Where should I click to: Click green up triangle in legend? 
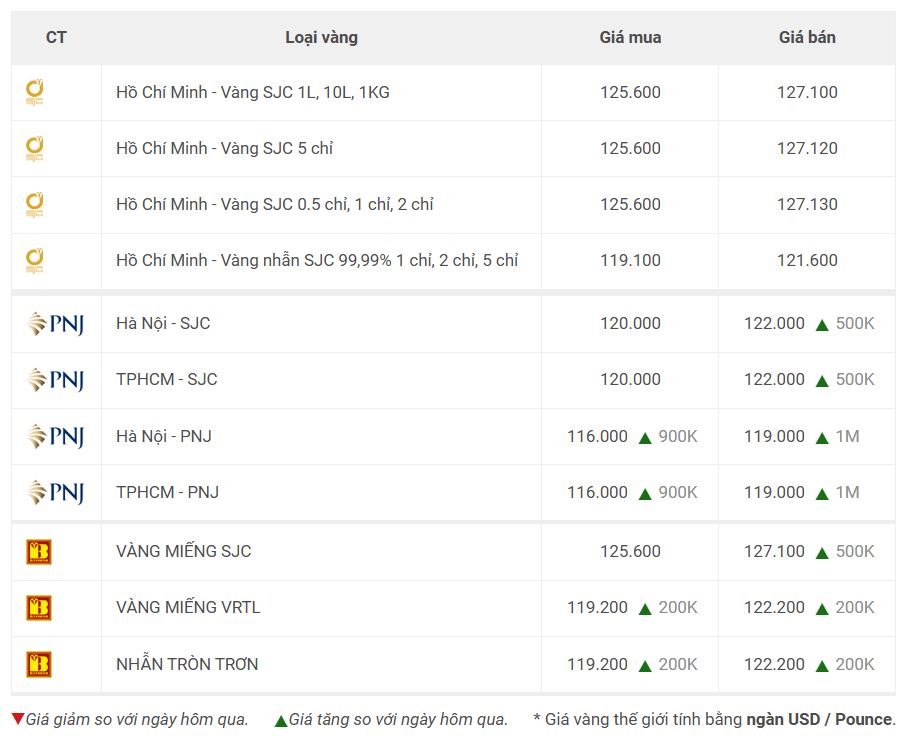click(x=281, y=721)
